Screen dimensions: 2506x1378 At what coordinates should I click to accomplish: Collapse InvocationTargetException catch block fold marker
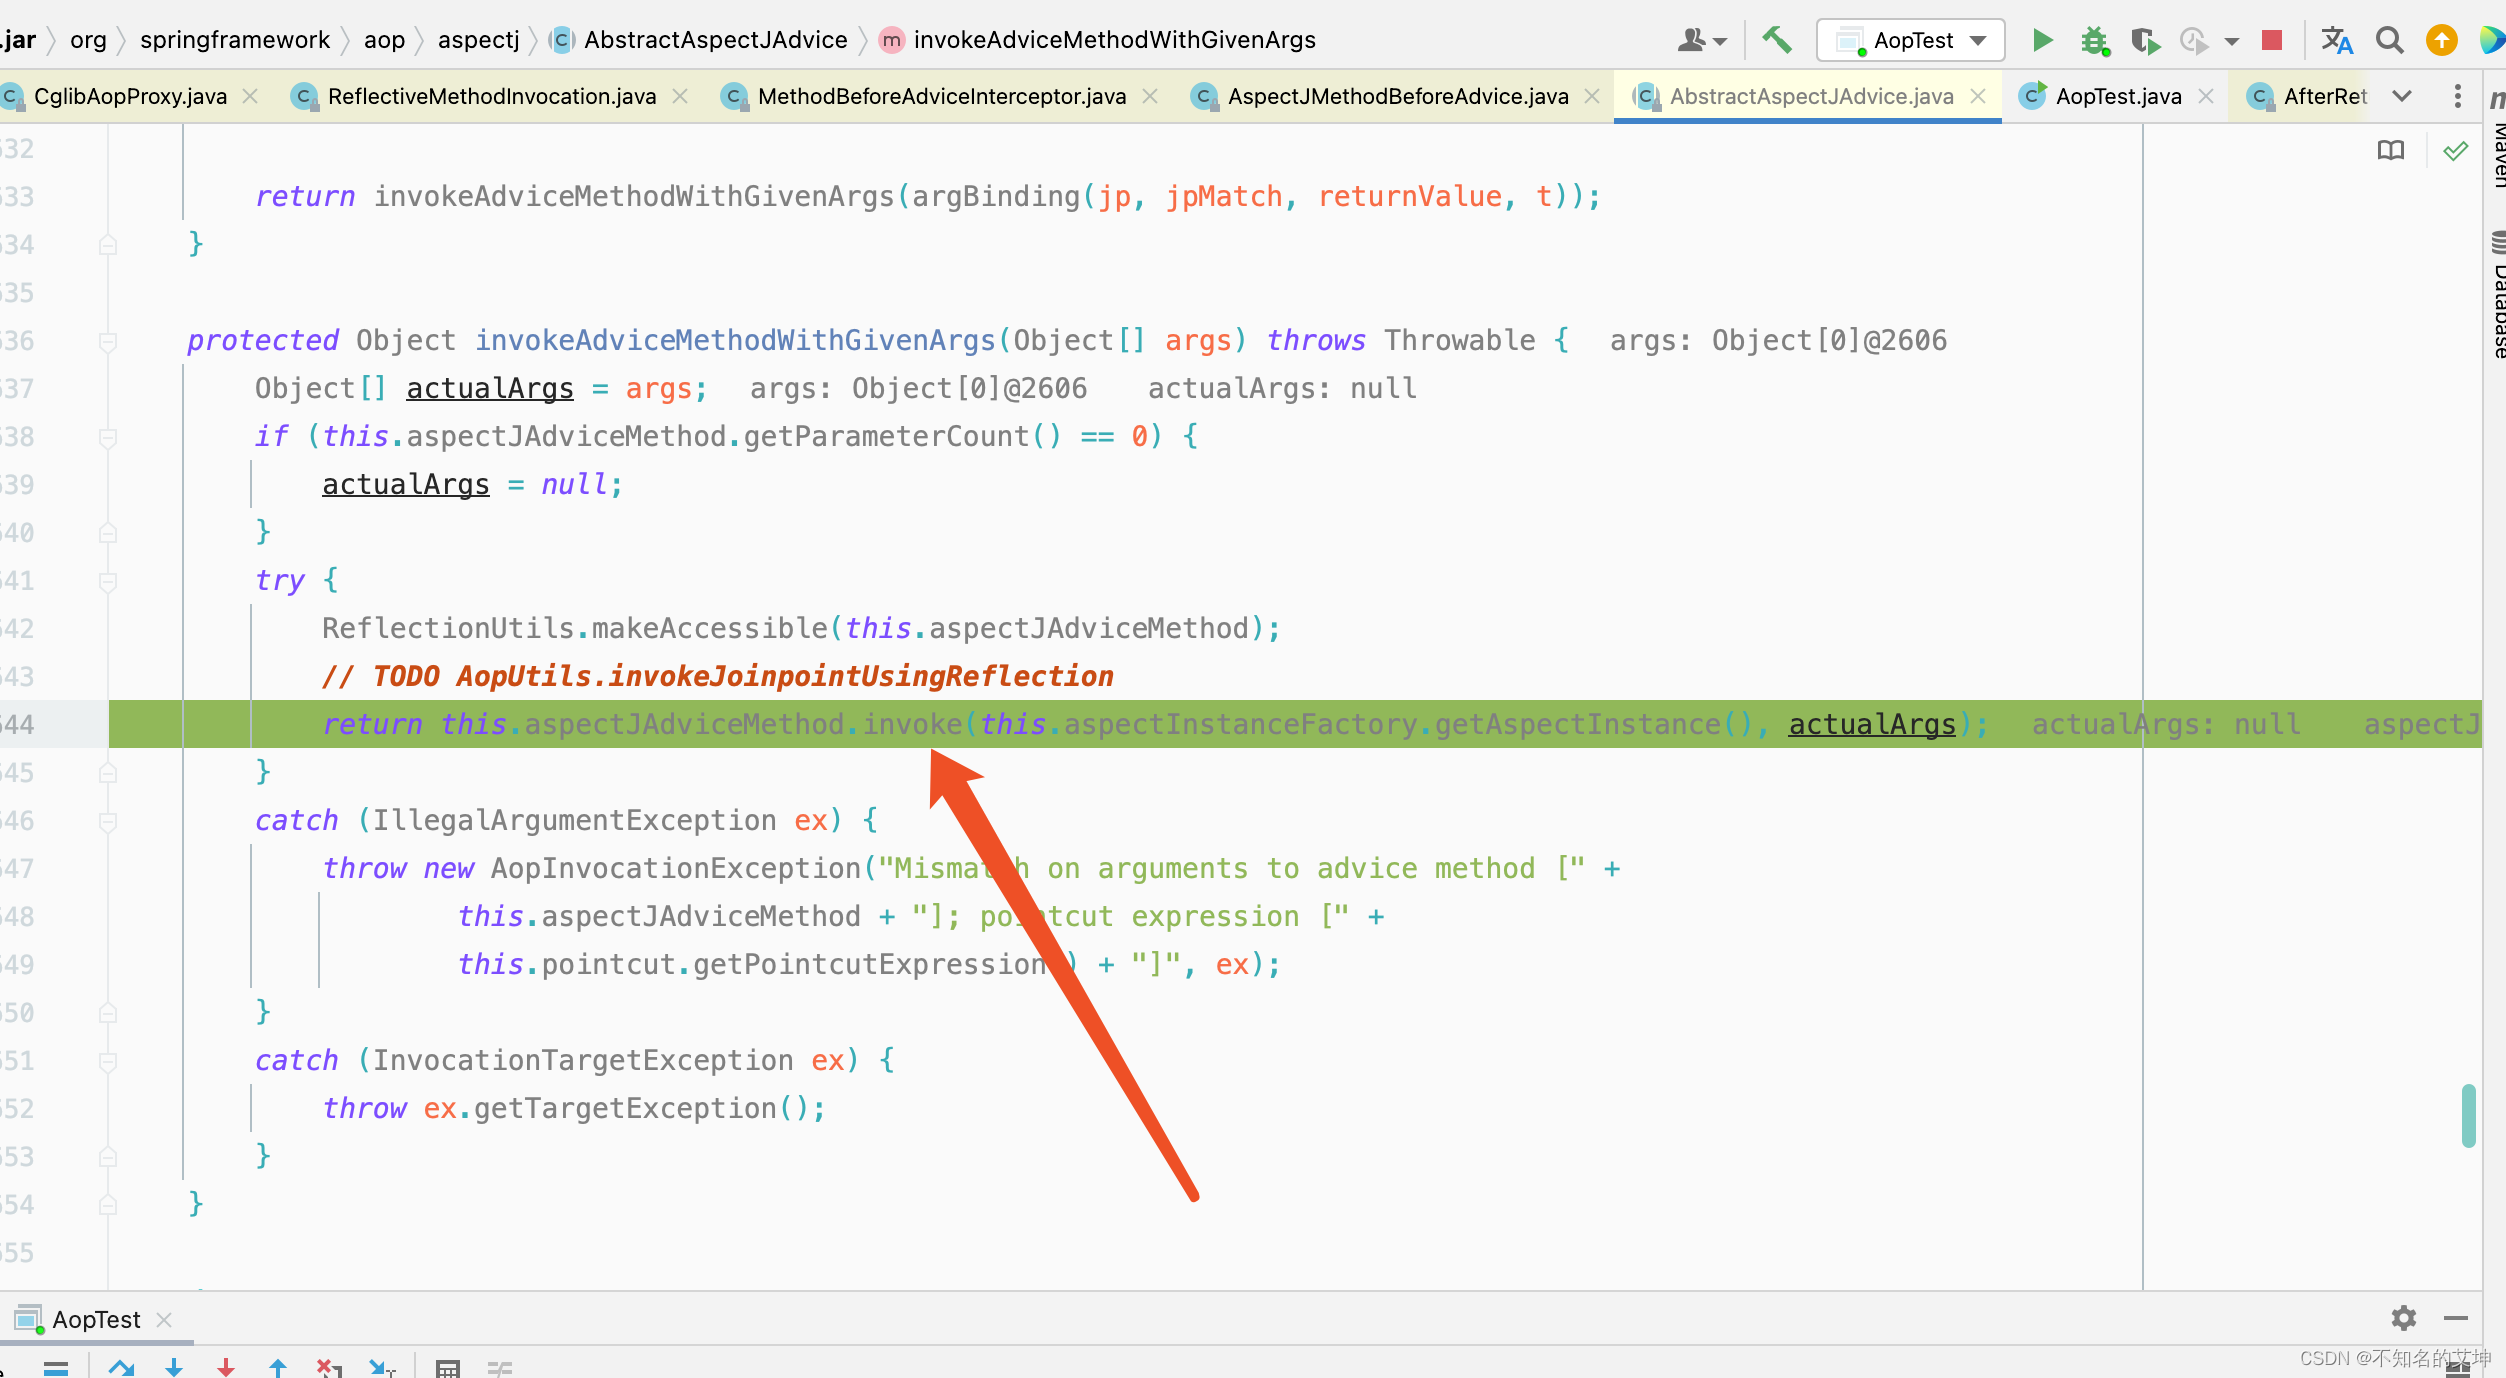click(x=108, y=1061)
